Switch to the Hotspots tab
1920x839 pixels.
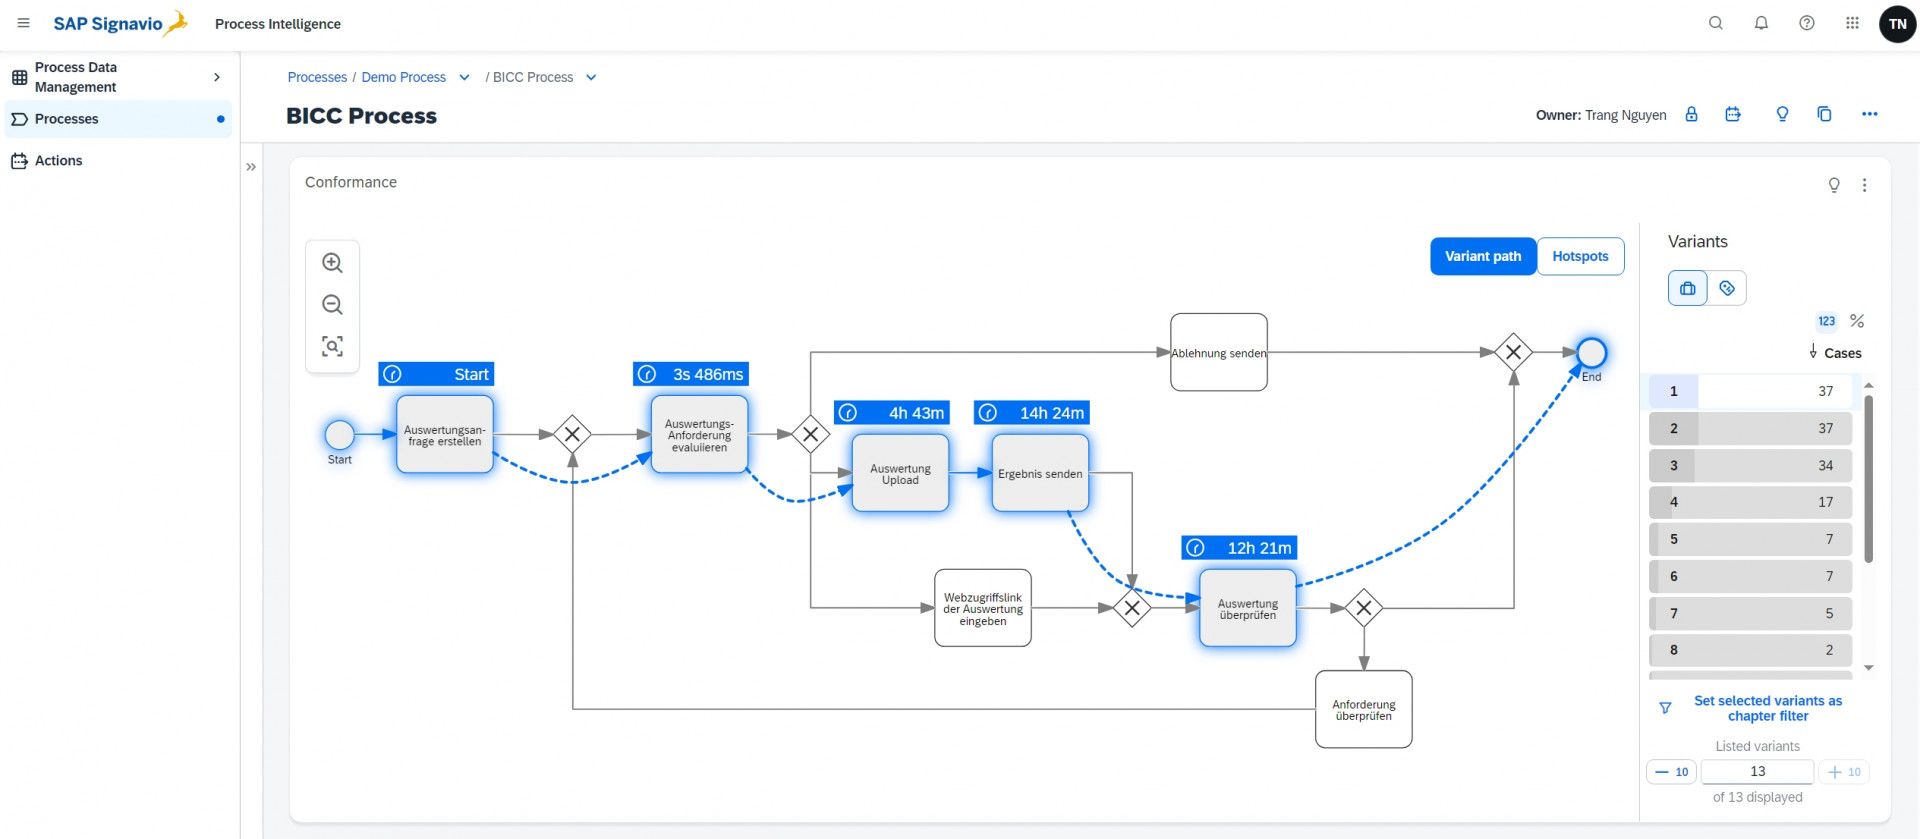(1580, 256)
